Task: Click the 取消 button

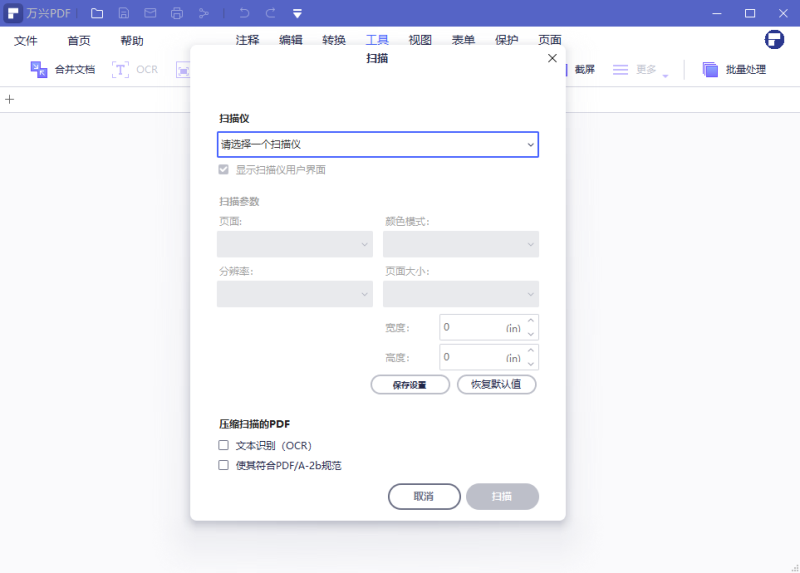Action: click(424, 496)
